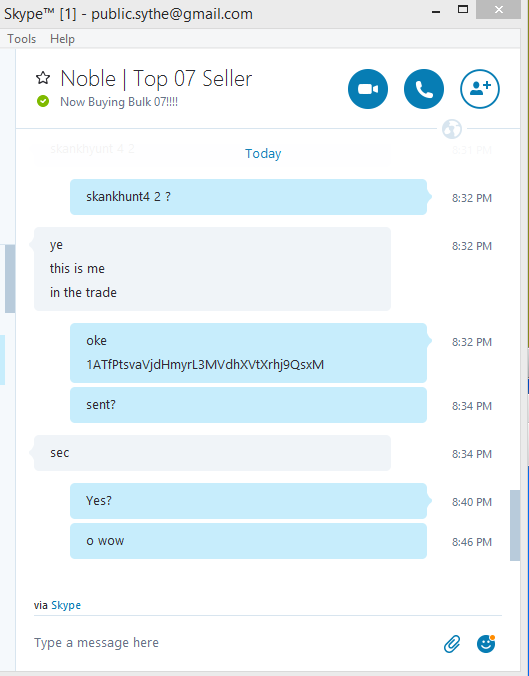The height and width of the screenshot is (676, 529).
Task: Minimize the Skype window
Action: (x=436, y=12)
